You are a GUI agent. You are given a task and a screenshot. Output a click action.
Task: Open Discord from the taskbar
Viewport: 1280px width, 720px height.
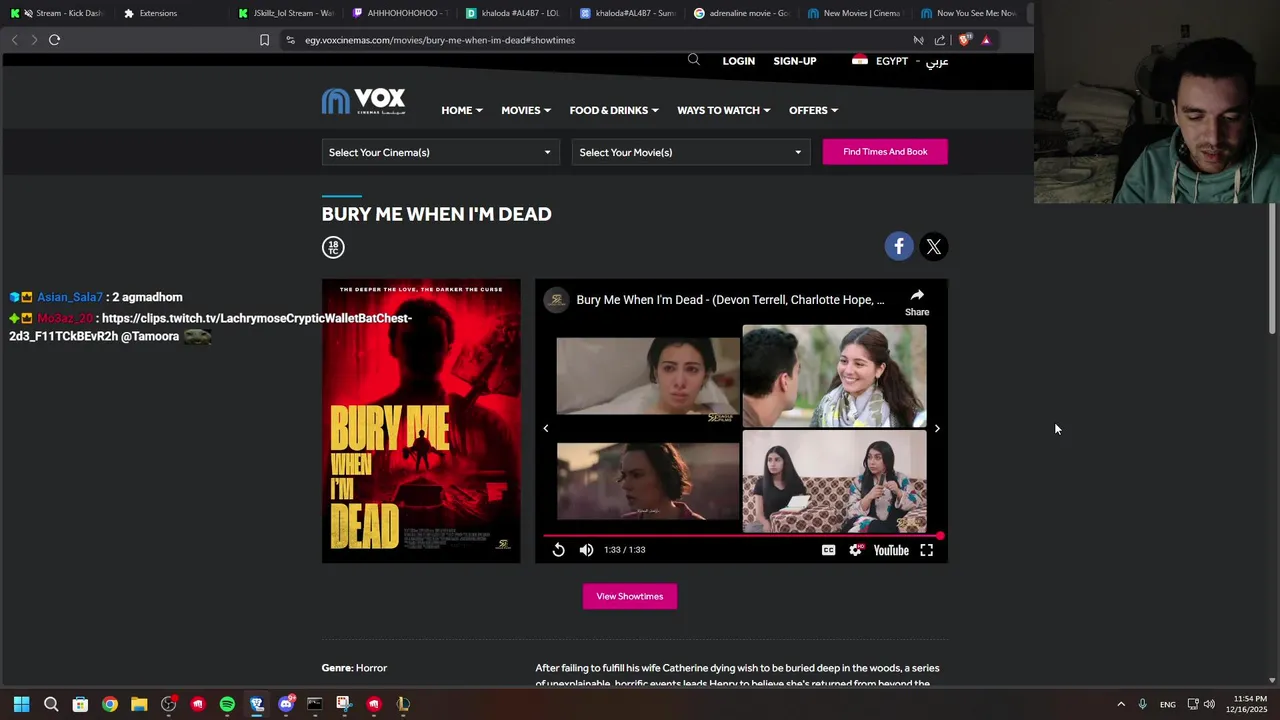(x=286, y=704)
